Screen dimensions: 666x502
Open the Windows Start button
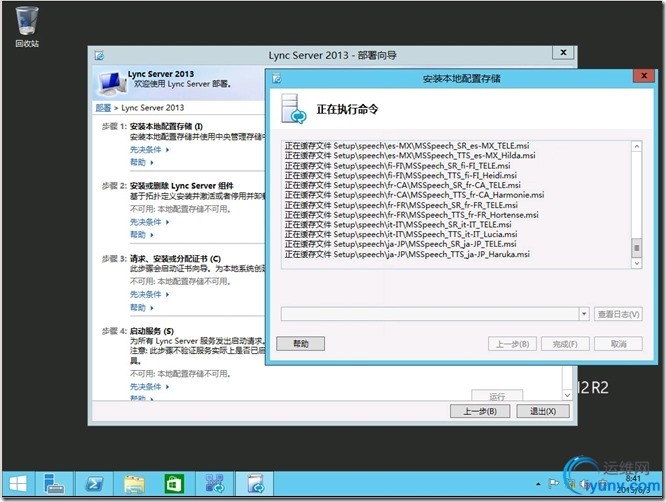(x=18, y=484)
